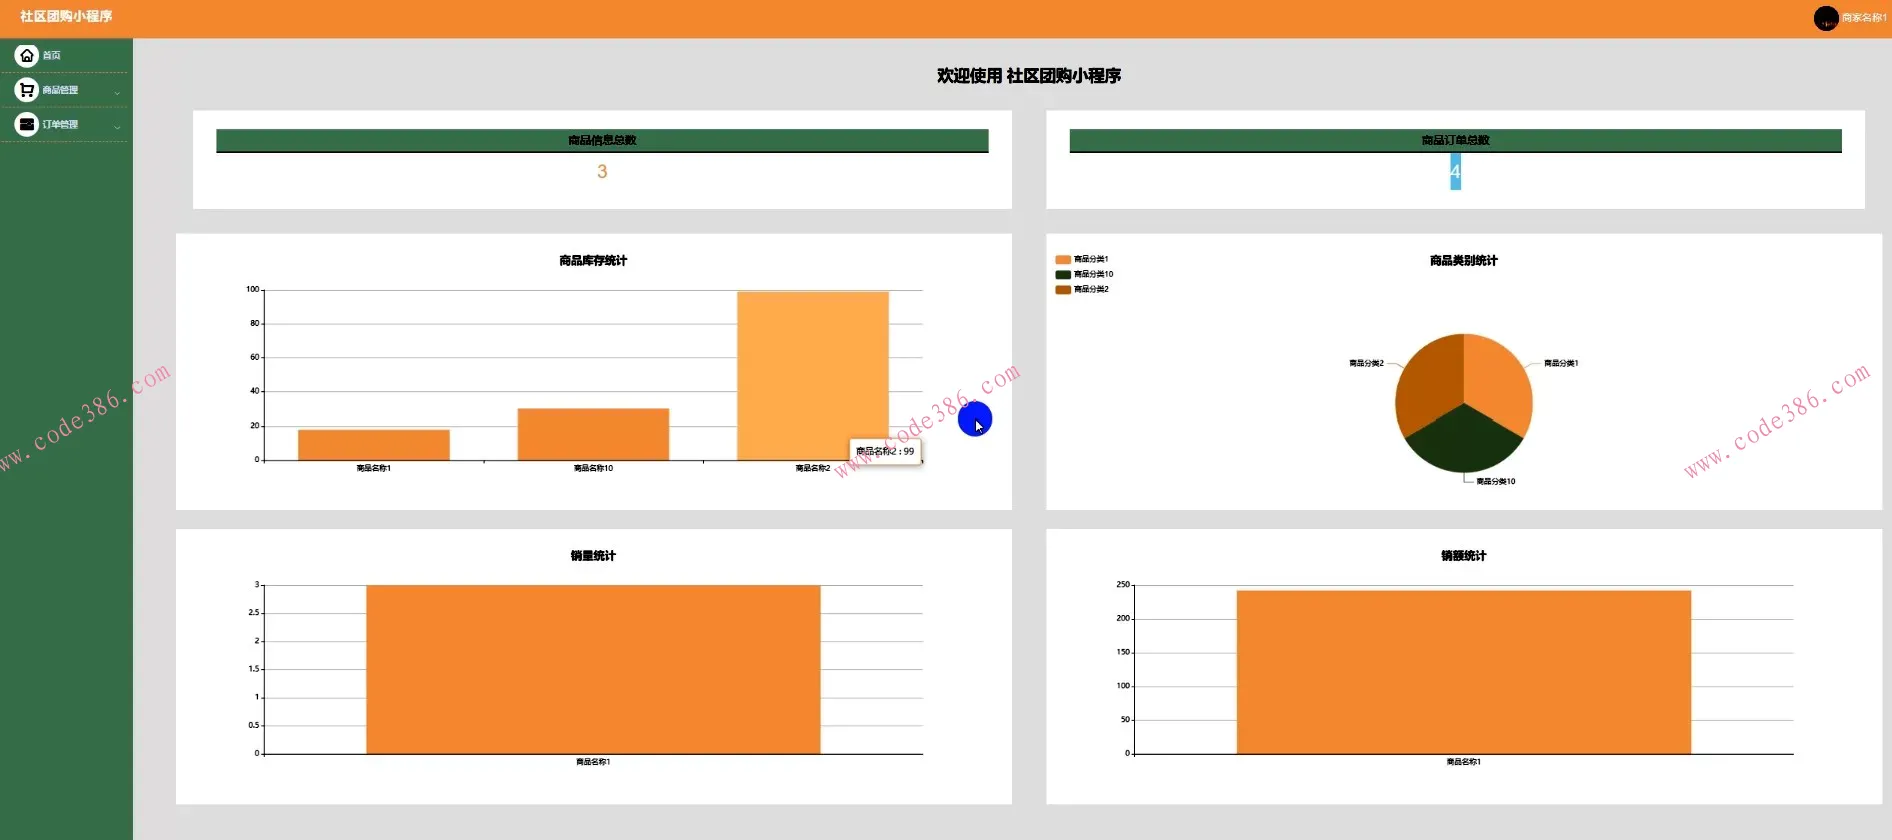Click the order wallet icon for 订单管理
Screen dimensions: 1892x840
click(x=27, y=125)
